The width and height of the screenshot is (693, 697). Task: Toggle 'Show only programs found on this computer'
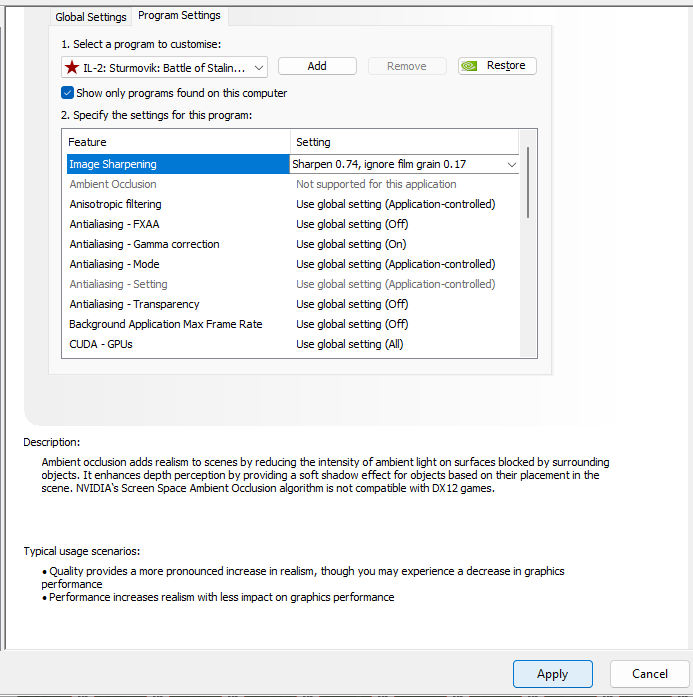tap(68, 93)
